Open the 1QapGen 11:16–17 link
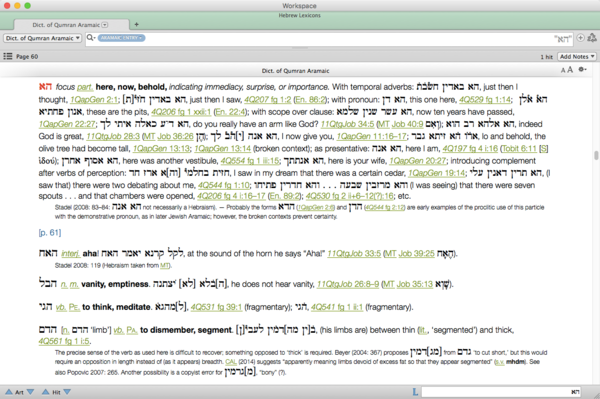The height and width of the screenshot is (399, 600). [x=372, y=136]
